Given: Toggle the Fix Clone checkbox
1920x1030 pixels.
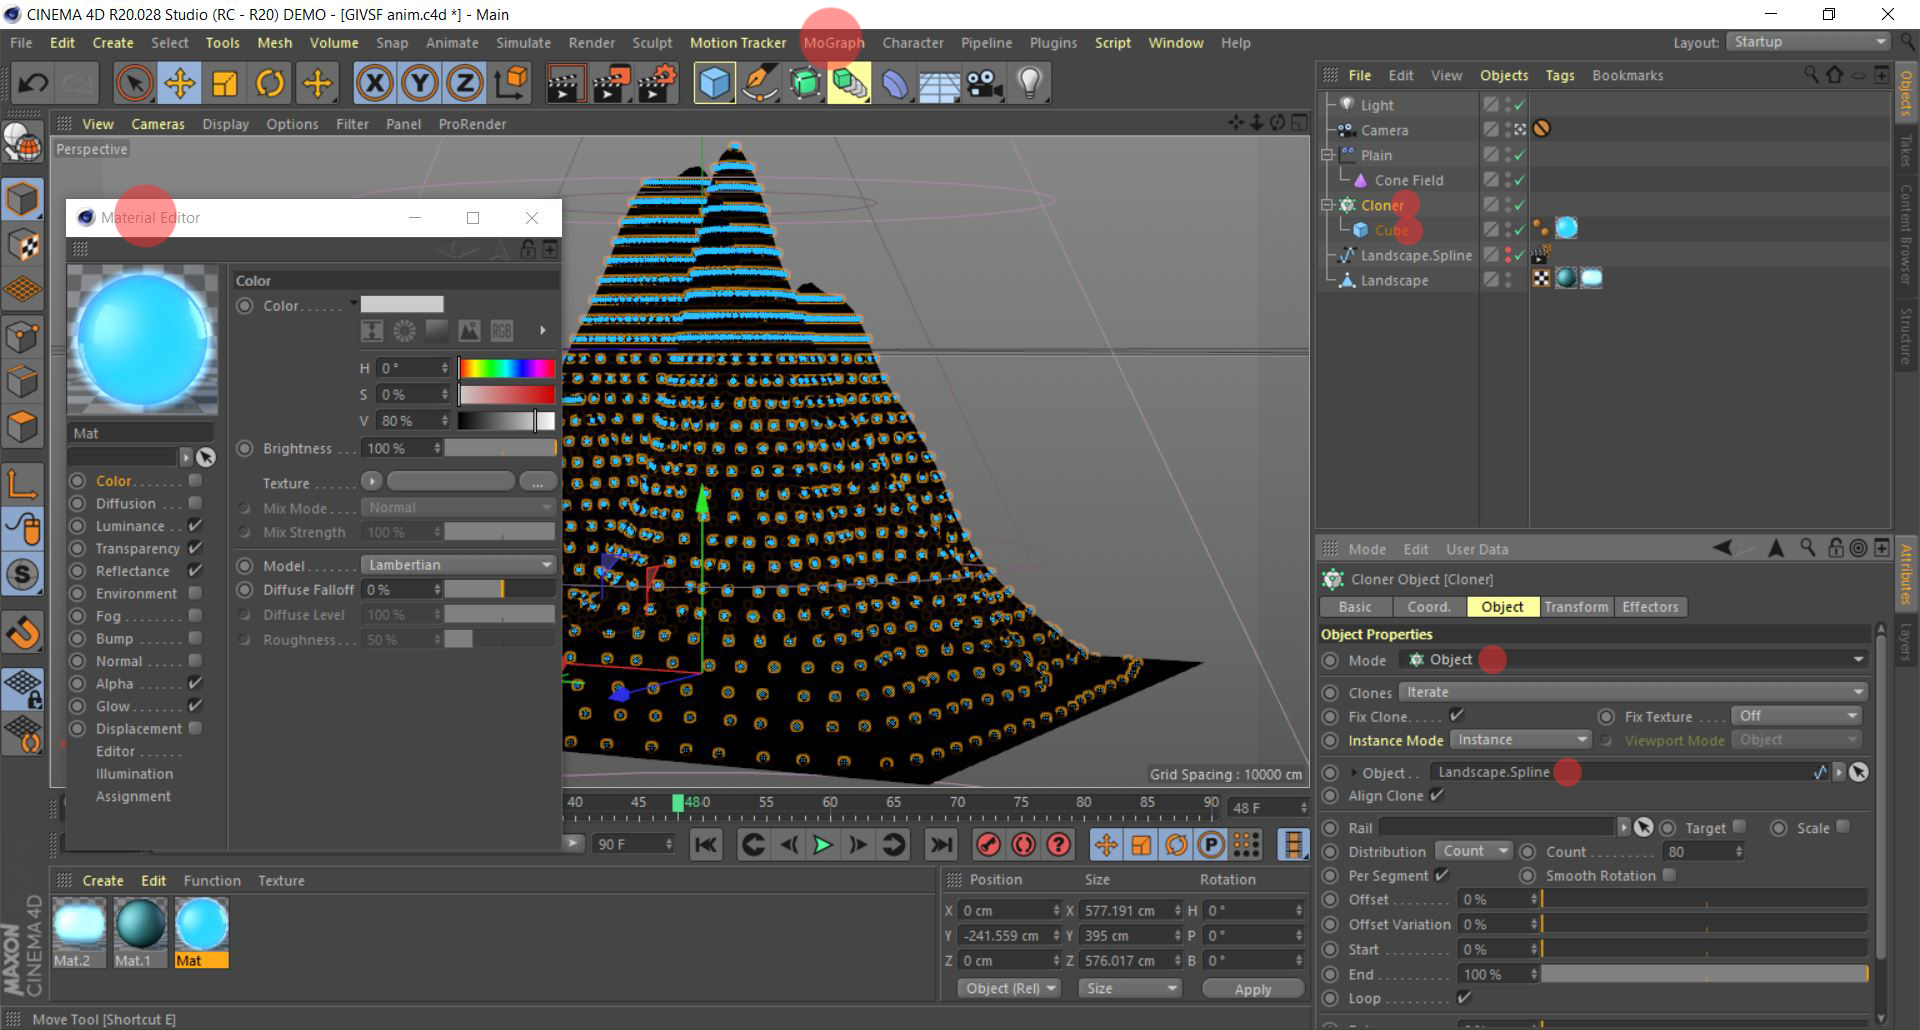Looking at the screenshot, I should 1457,715.
